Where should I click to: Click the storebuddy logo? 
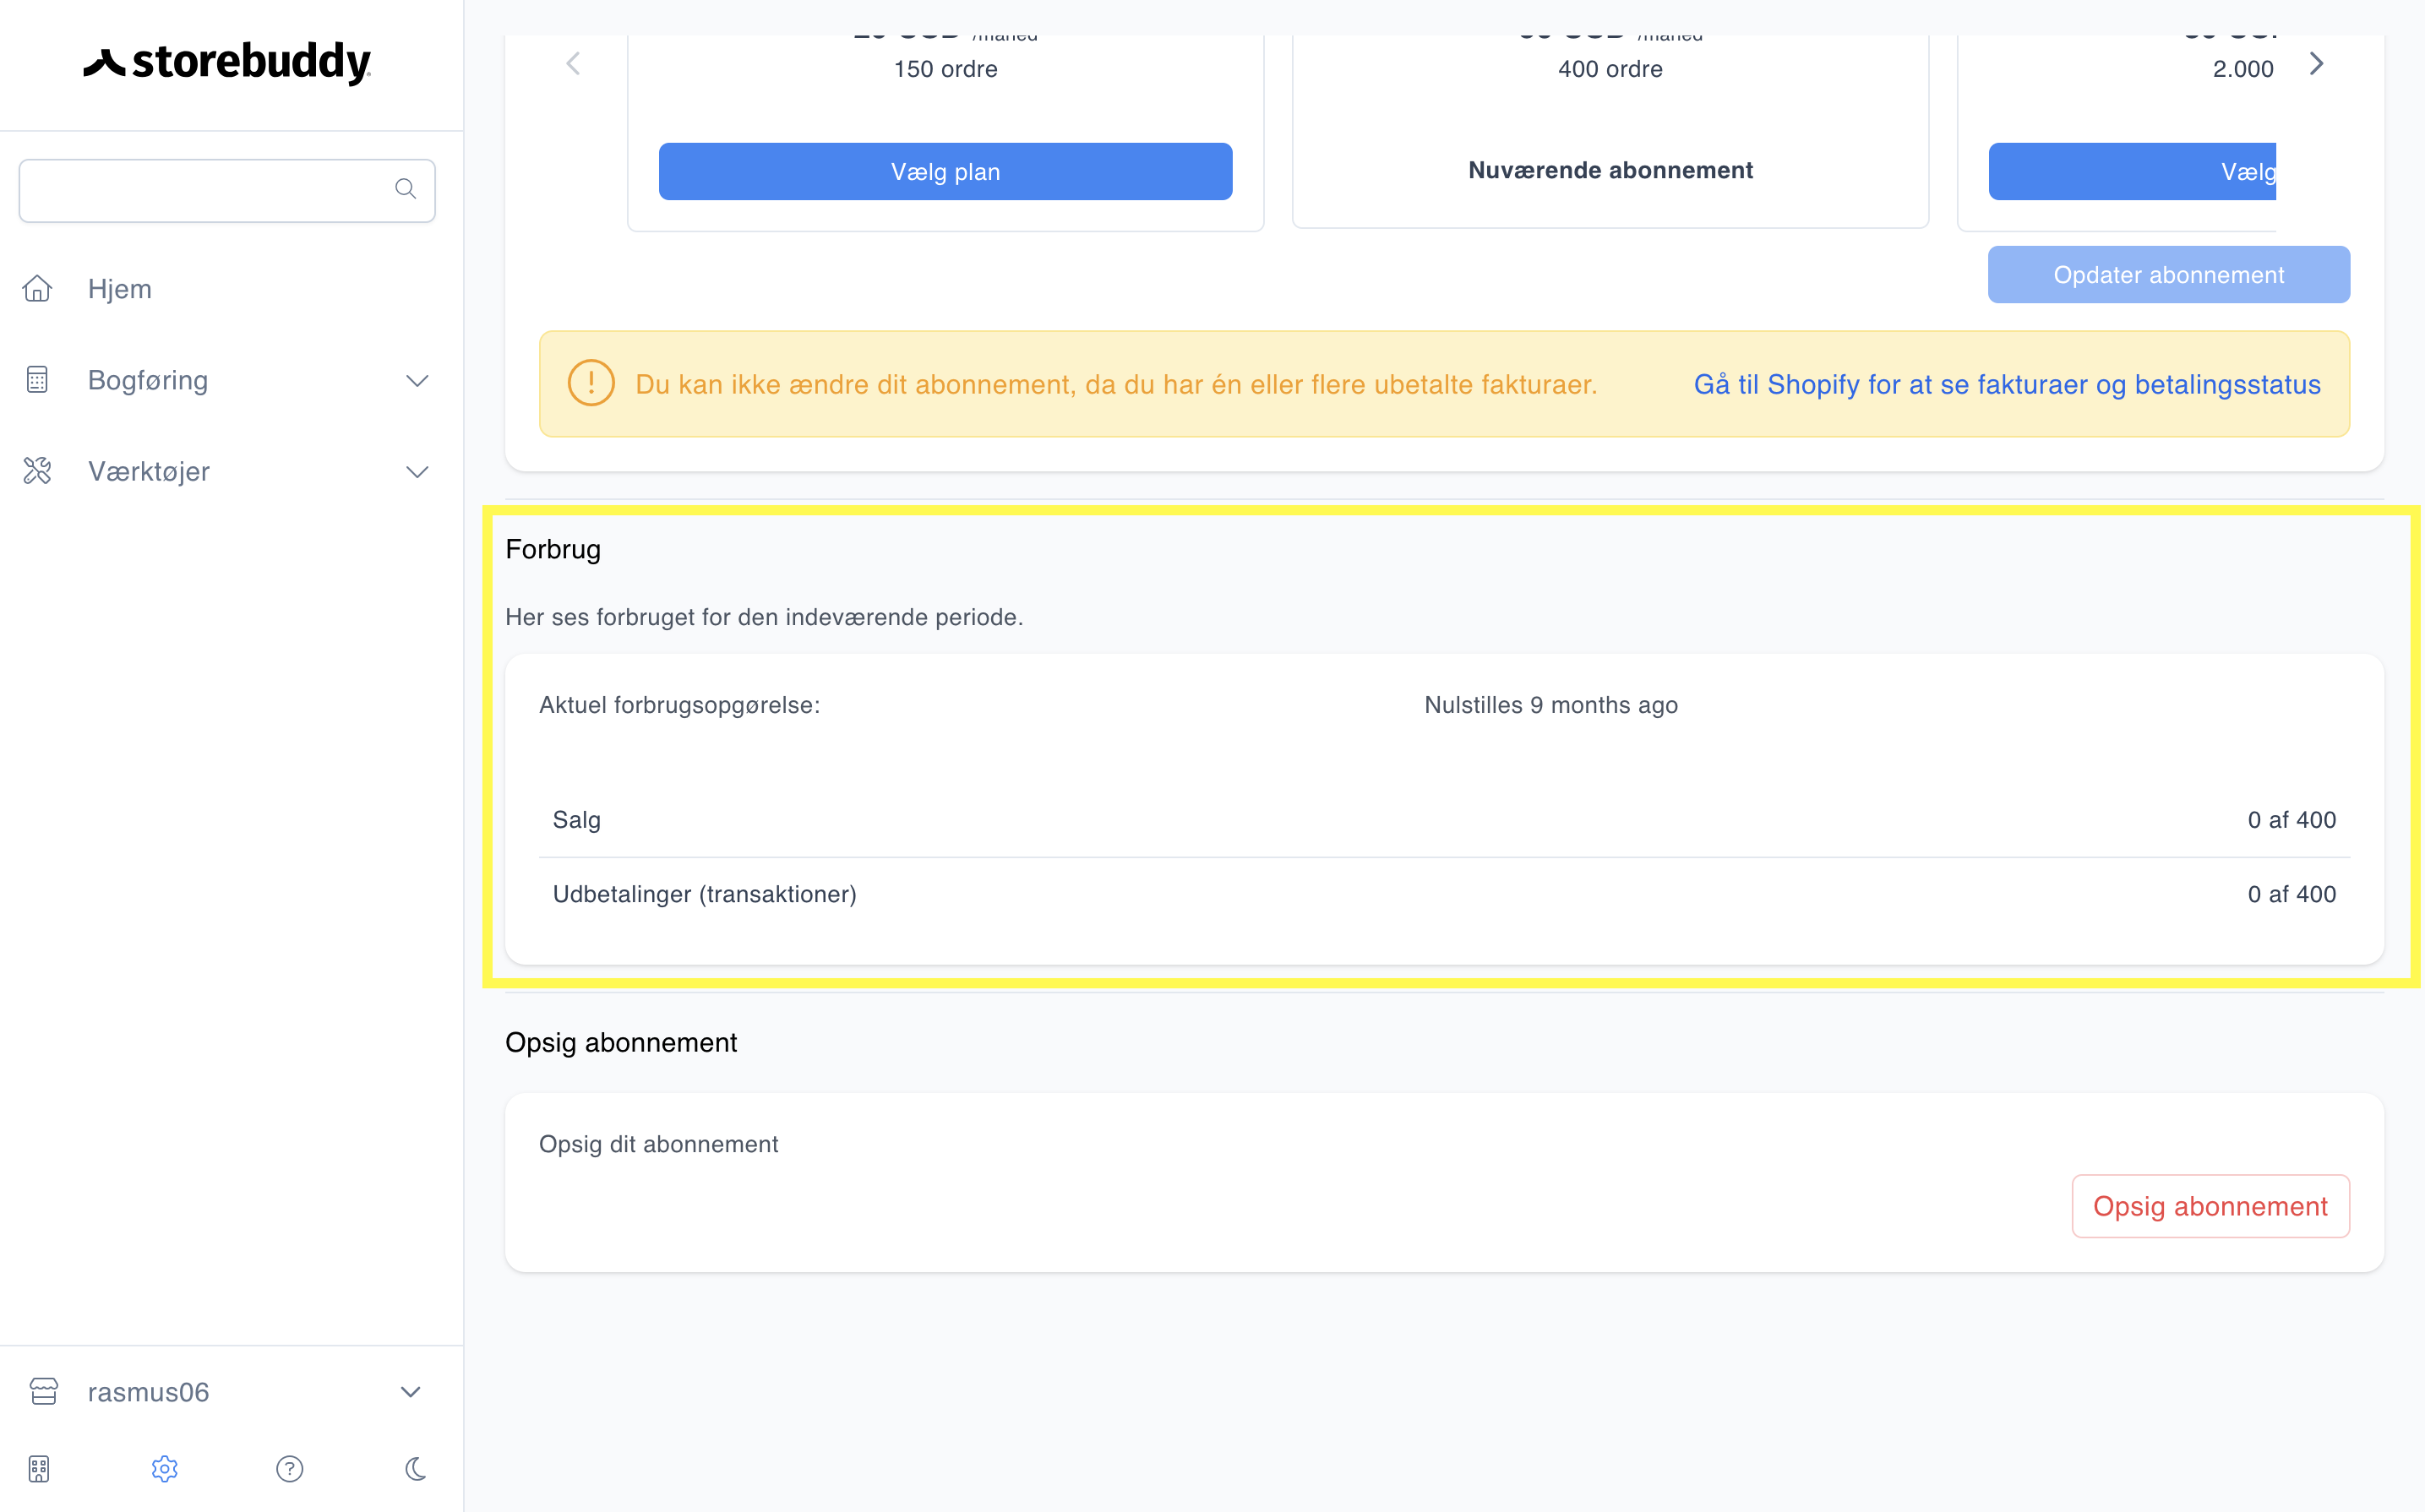[227, 62]
